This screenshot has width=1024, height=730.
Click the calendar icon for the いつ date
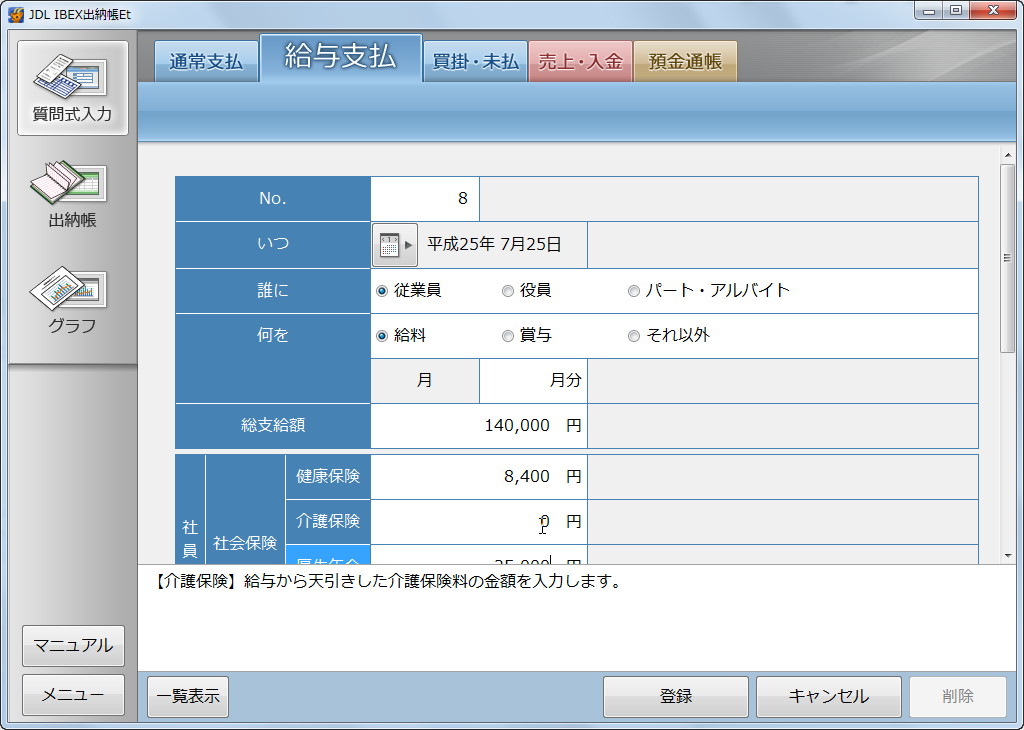pyautogui.click(x=390, y=245)
